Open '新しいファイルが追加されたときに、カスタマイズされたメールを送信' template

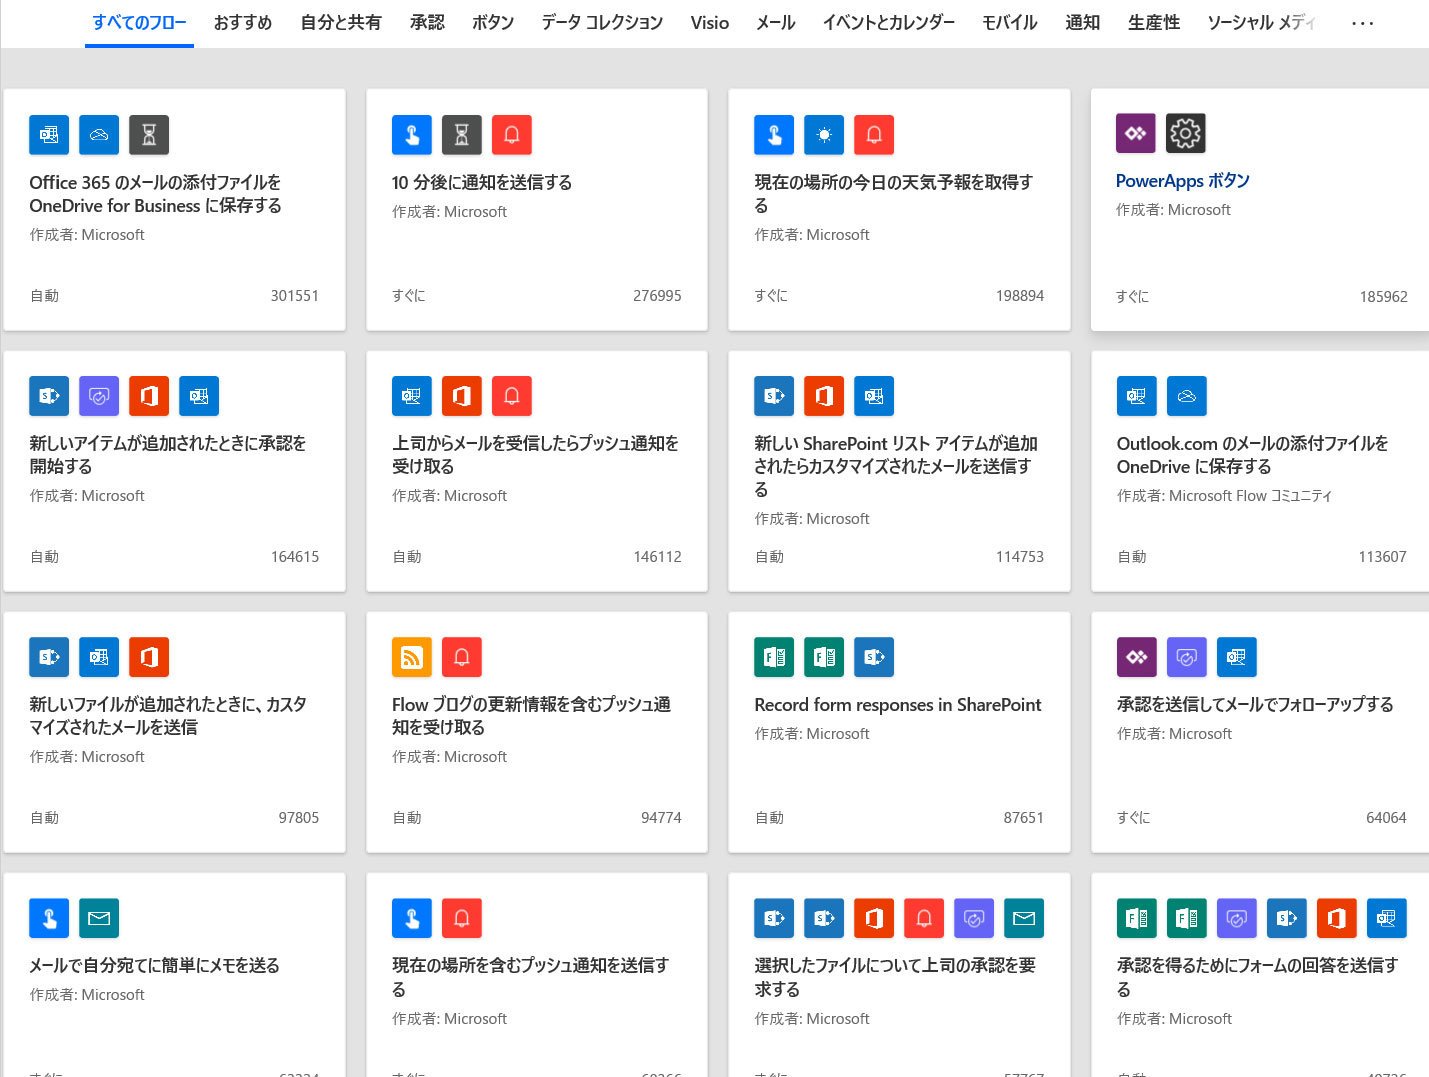[x=168, y=716]
